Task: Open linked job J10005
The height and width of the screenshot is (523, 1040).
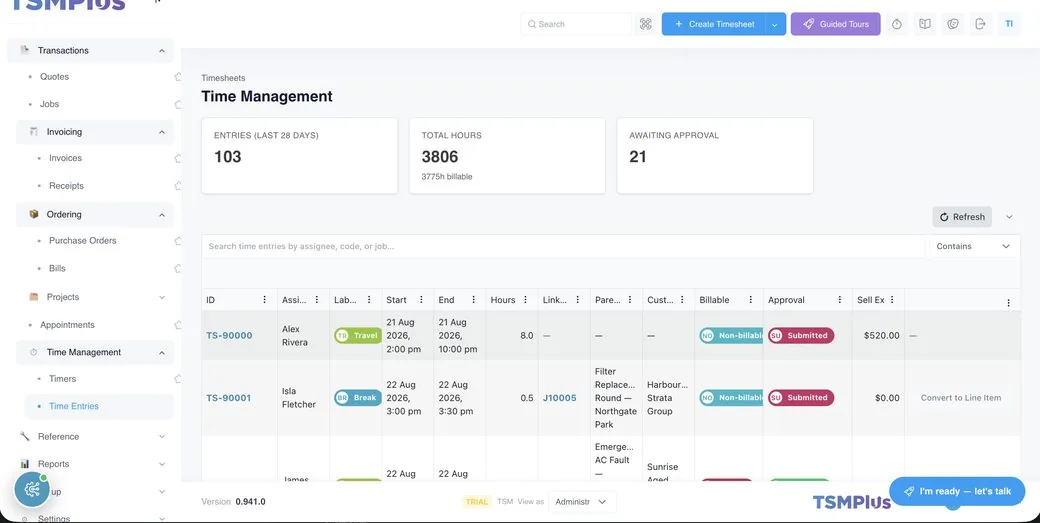Action: click(x=560, y=398)
